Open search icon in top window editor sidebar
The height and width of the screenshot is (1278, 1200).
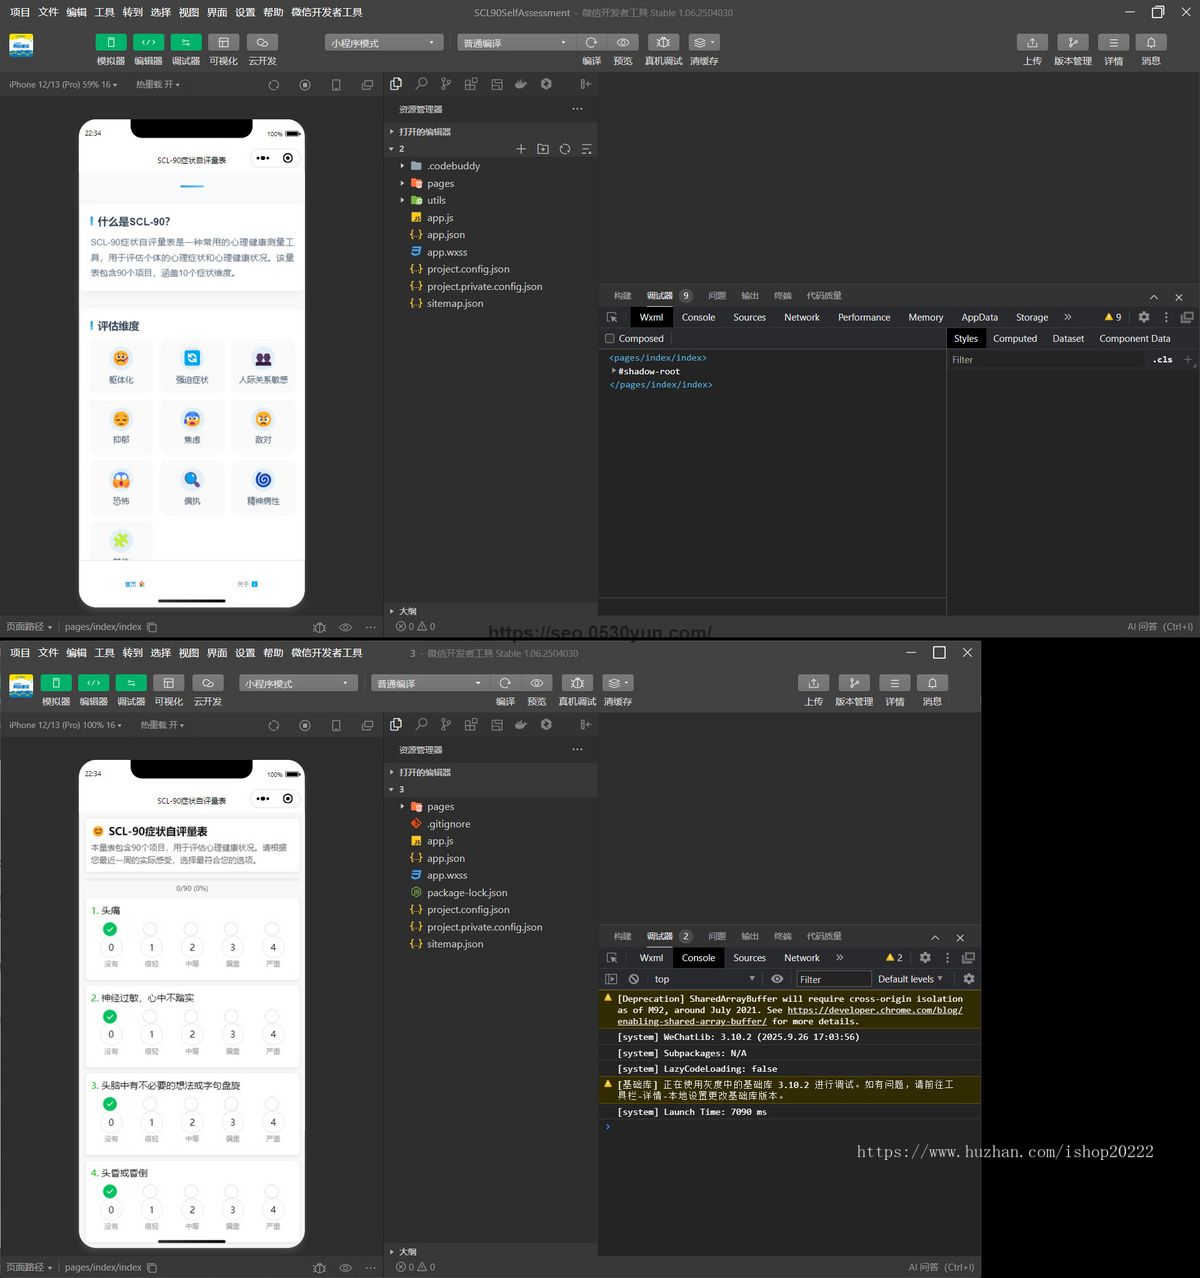point(421,84)
